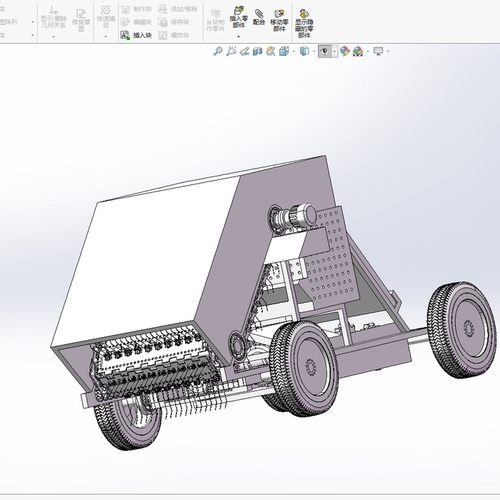Click the Zoom to Fit magnifier icon
This screenshot has height=500, width=500.
[218, 51]
